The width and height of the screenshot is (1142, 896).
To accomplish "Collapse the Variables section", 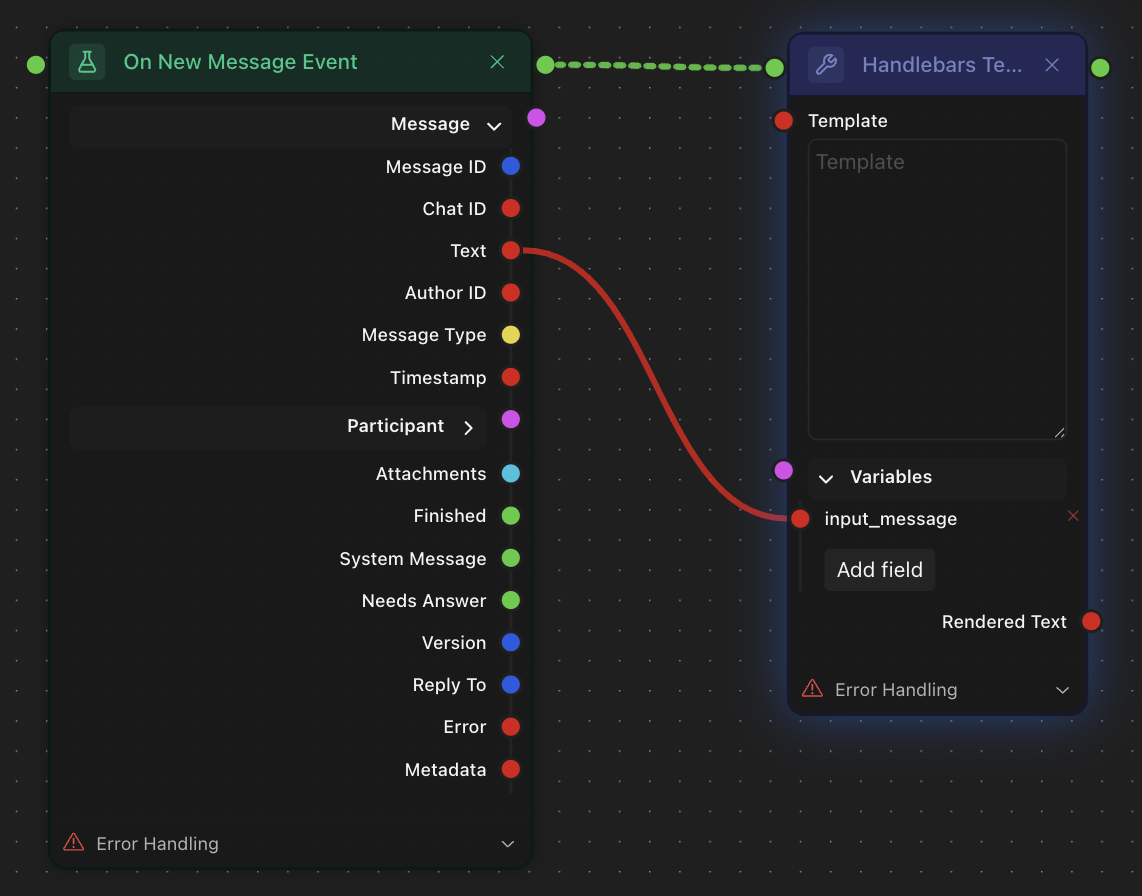I will point(826,479).
